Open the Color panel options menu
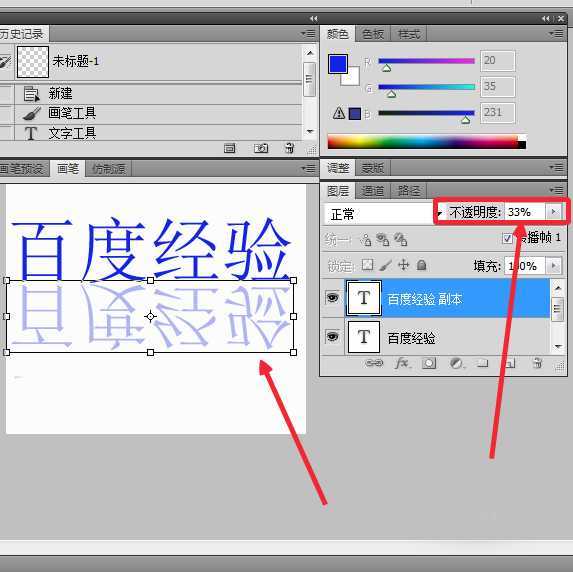Image resolution: width=573 pixels, height=572 pixels. (x=556, y=34)
